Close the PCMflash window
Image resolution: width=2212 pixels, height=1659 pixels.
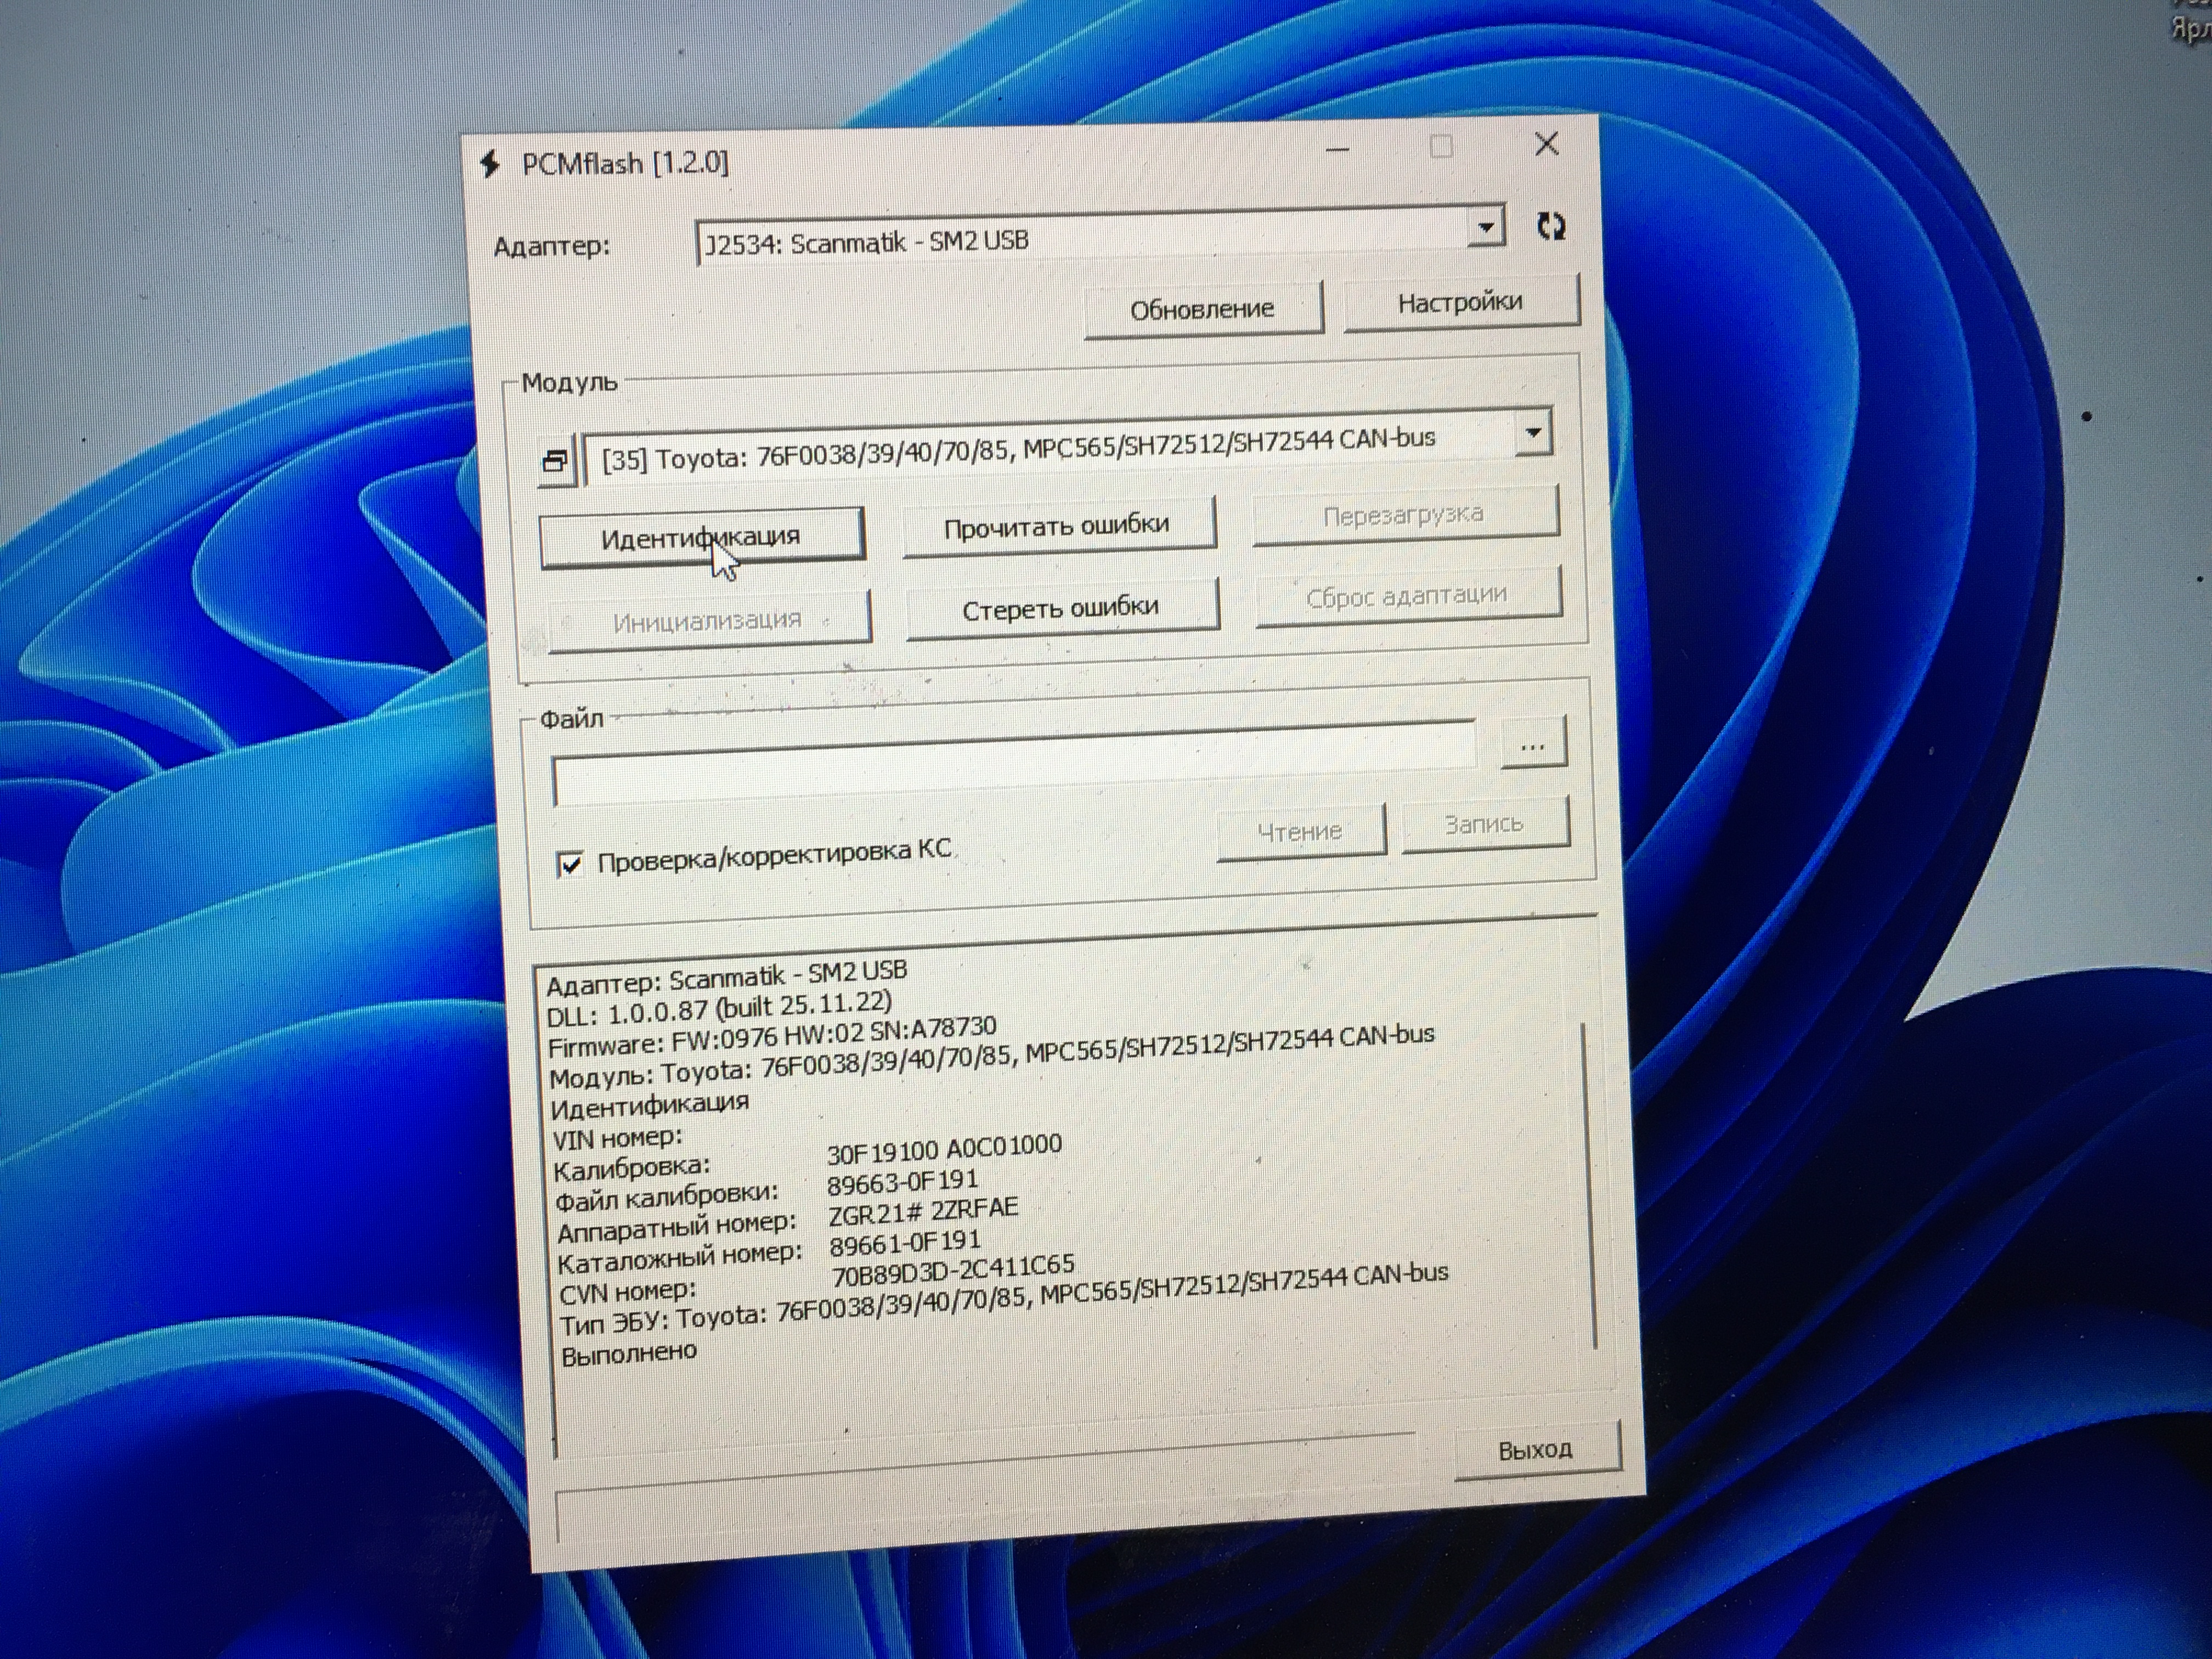[1546, 144]
